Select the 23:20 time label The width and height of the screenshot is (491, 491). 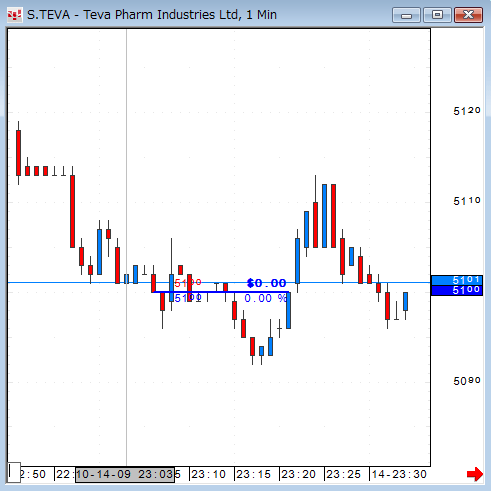(298, 474)
